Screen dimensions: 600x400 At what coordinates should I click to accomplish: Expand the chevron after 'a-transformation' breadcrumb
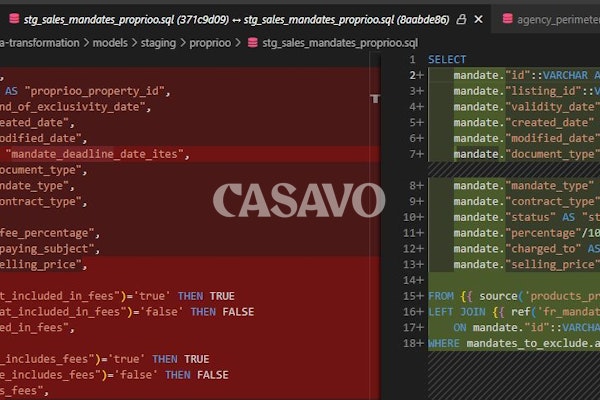click(x=86, y=43)
